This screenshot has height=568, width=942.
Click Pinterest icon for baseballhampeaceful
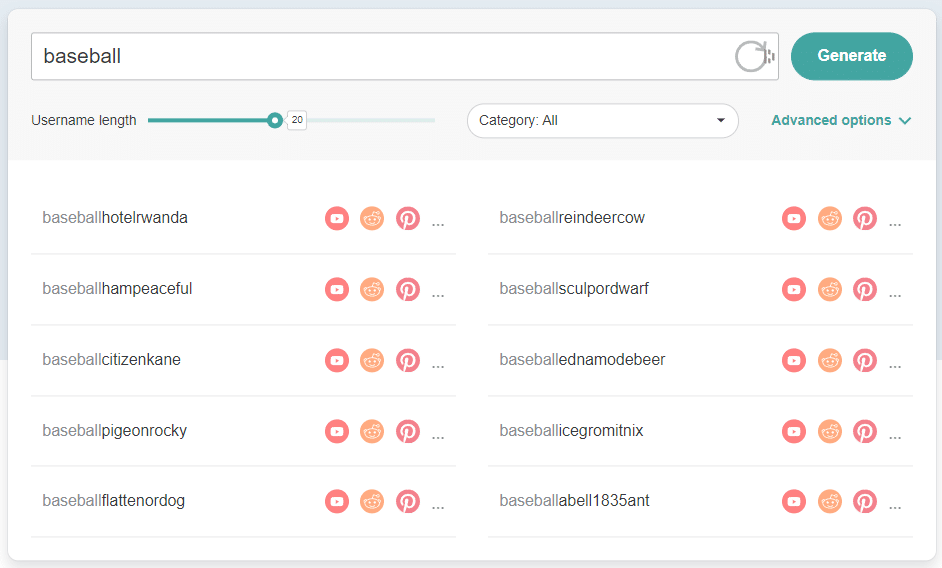tap(408, 289)
